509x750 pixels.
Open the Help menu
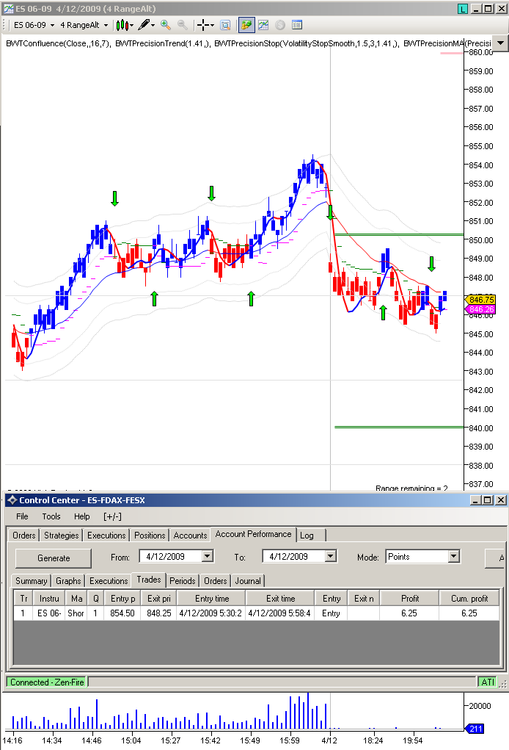[82, 517]
